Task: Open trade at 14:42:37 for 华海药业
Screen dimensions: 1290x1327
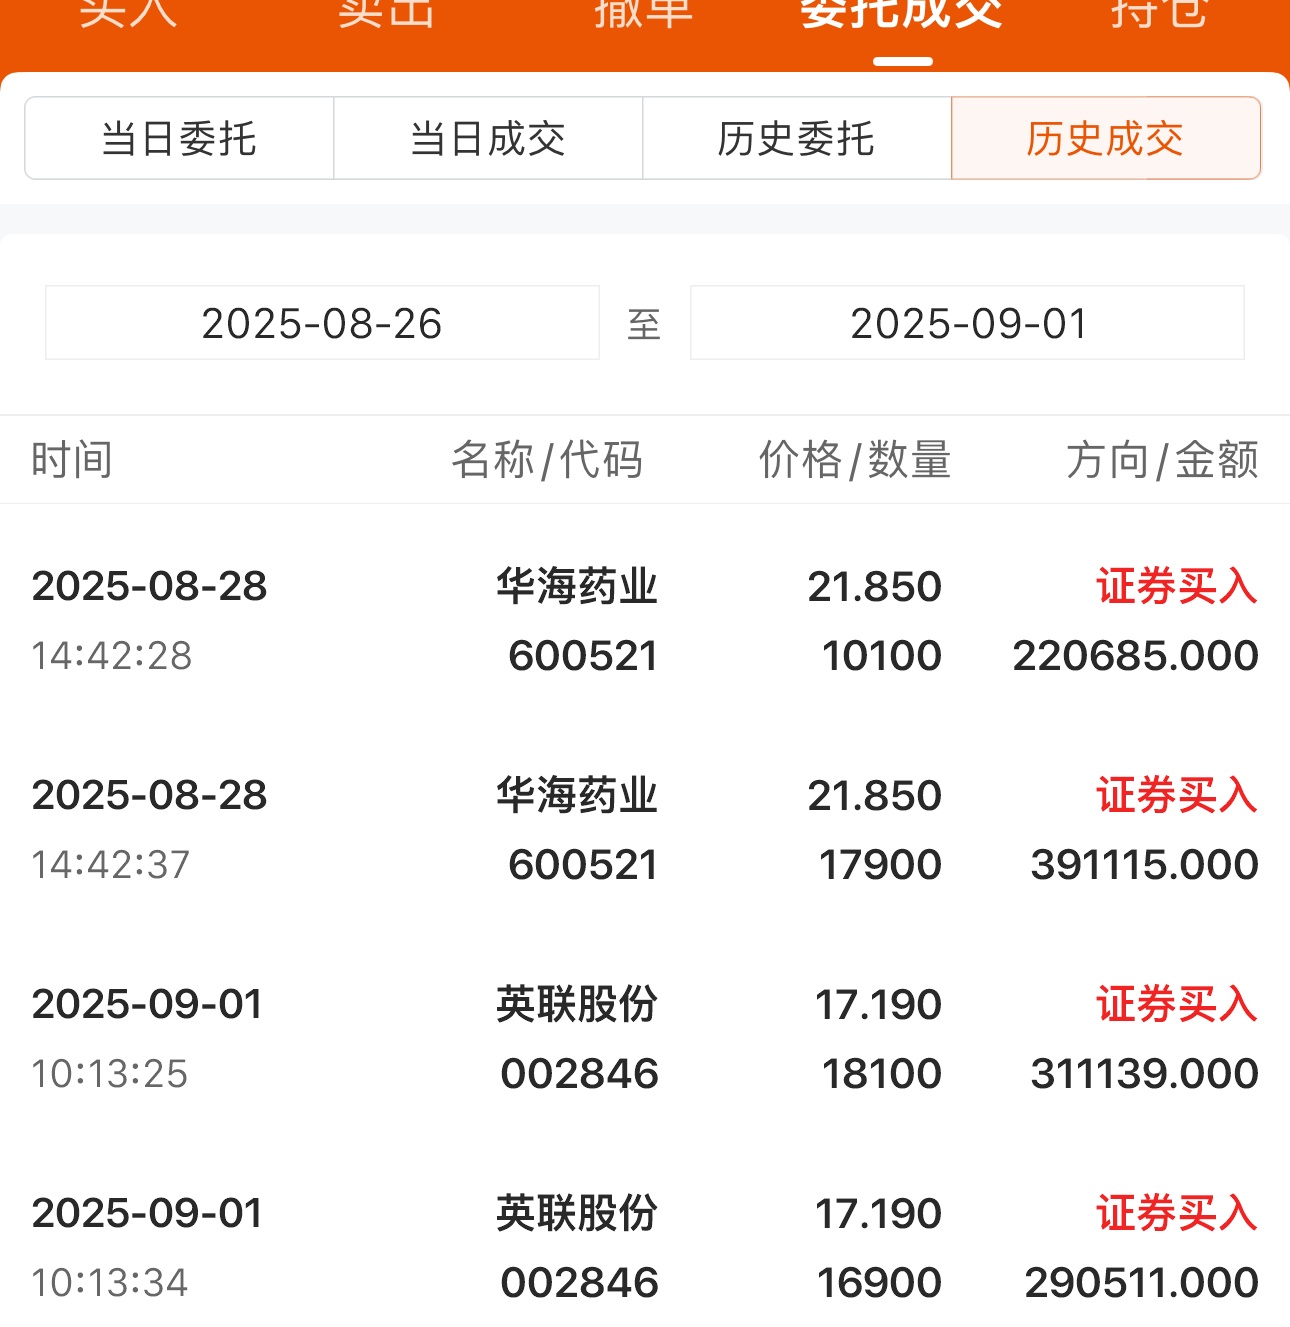Action: tap(645, 829)
